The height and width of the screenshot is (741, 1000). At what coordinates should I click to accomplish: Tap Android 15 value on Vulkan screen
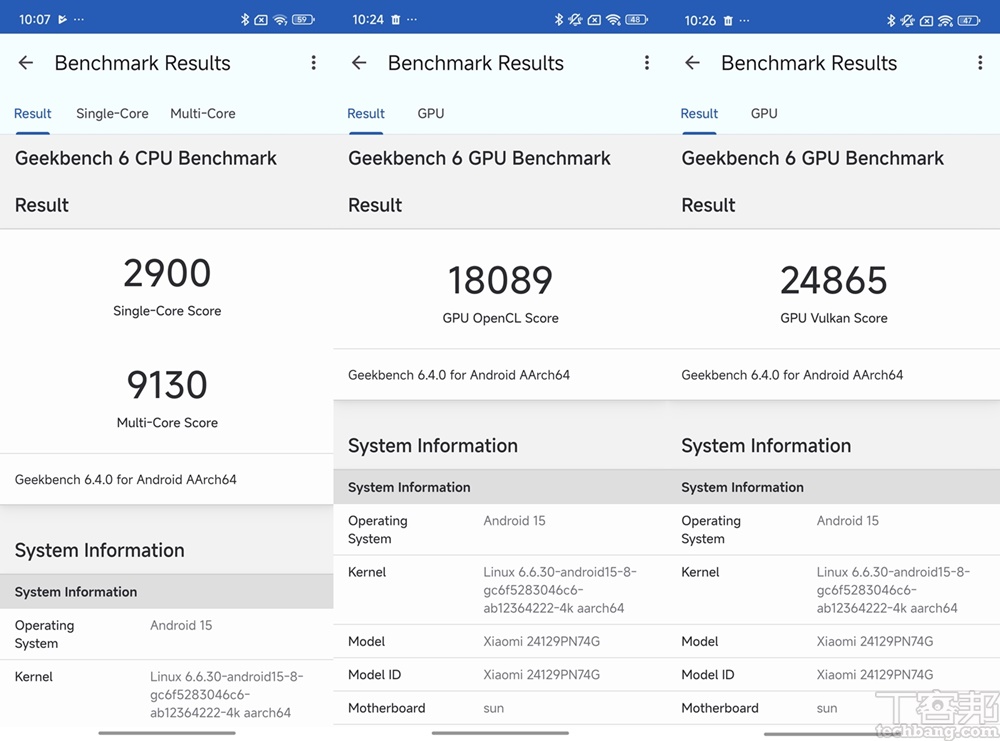(848, 520)
